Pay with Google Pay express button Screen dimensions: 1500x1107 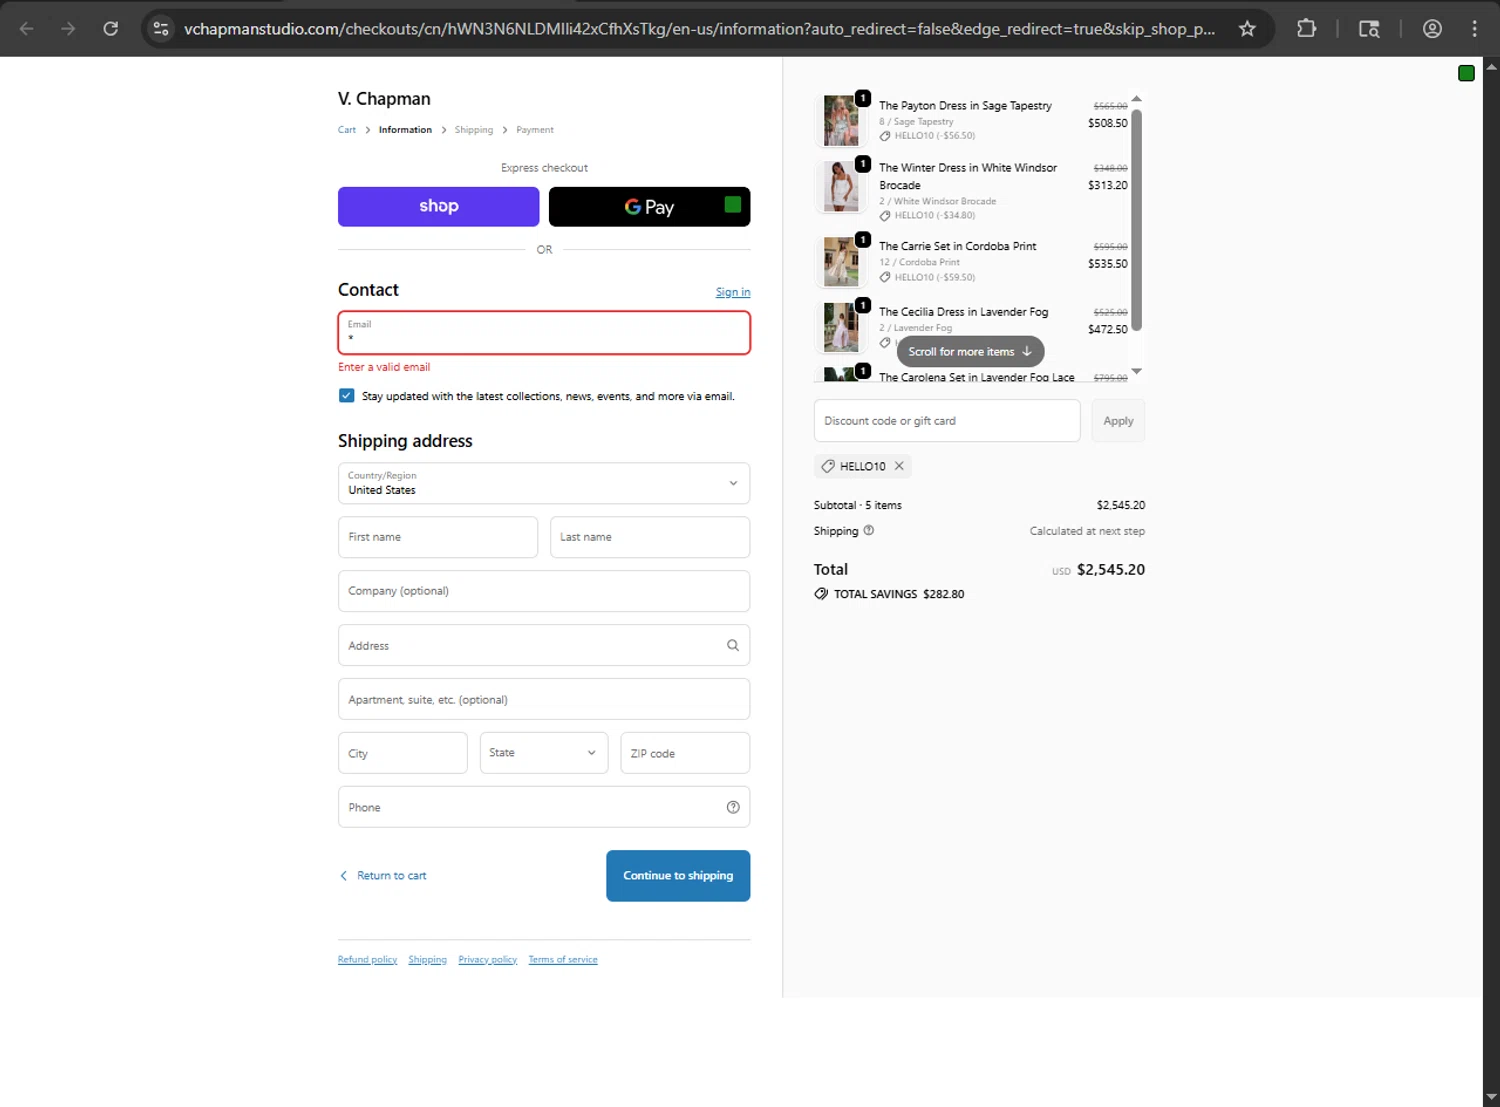(x=649, y=207)
